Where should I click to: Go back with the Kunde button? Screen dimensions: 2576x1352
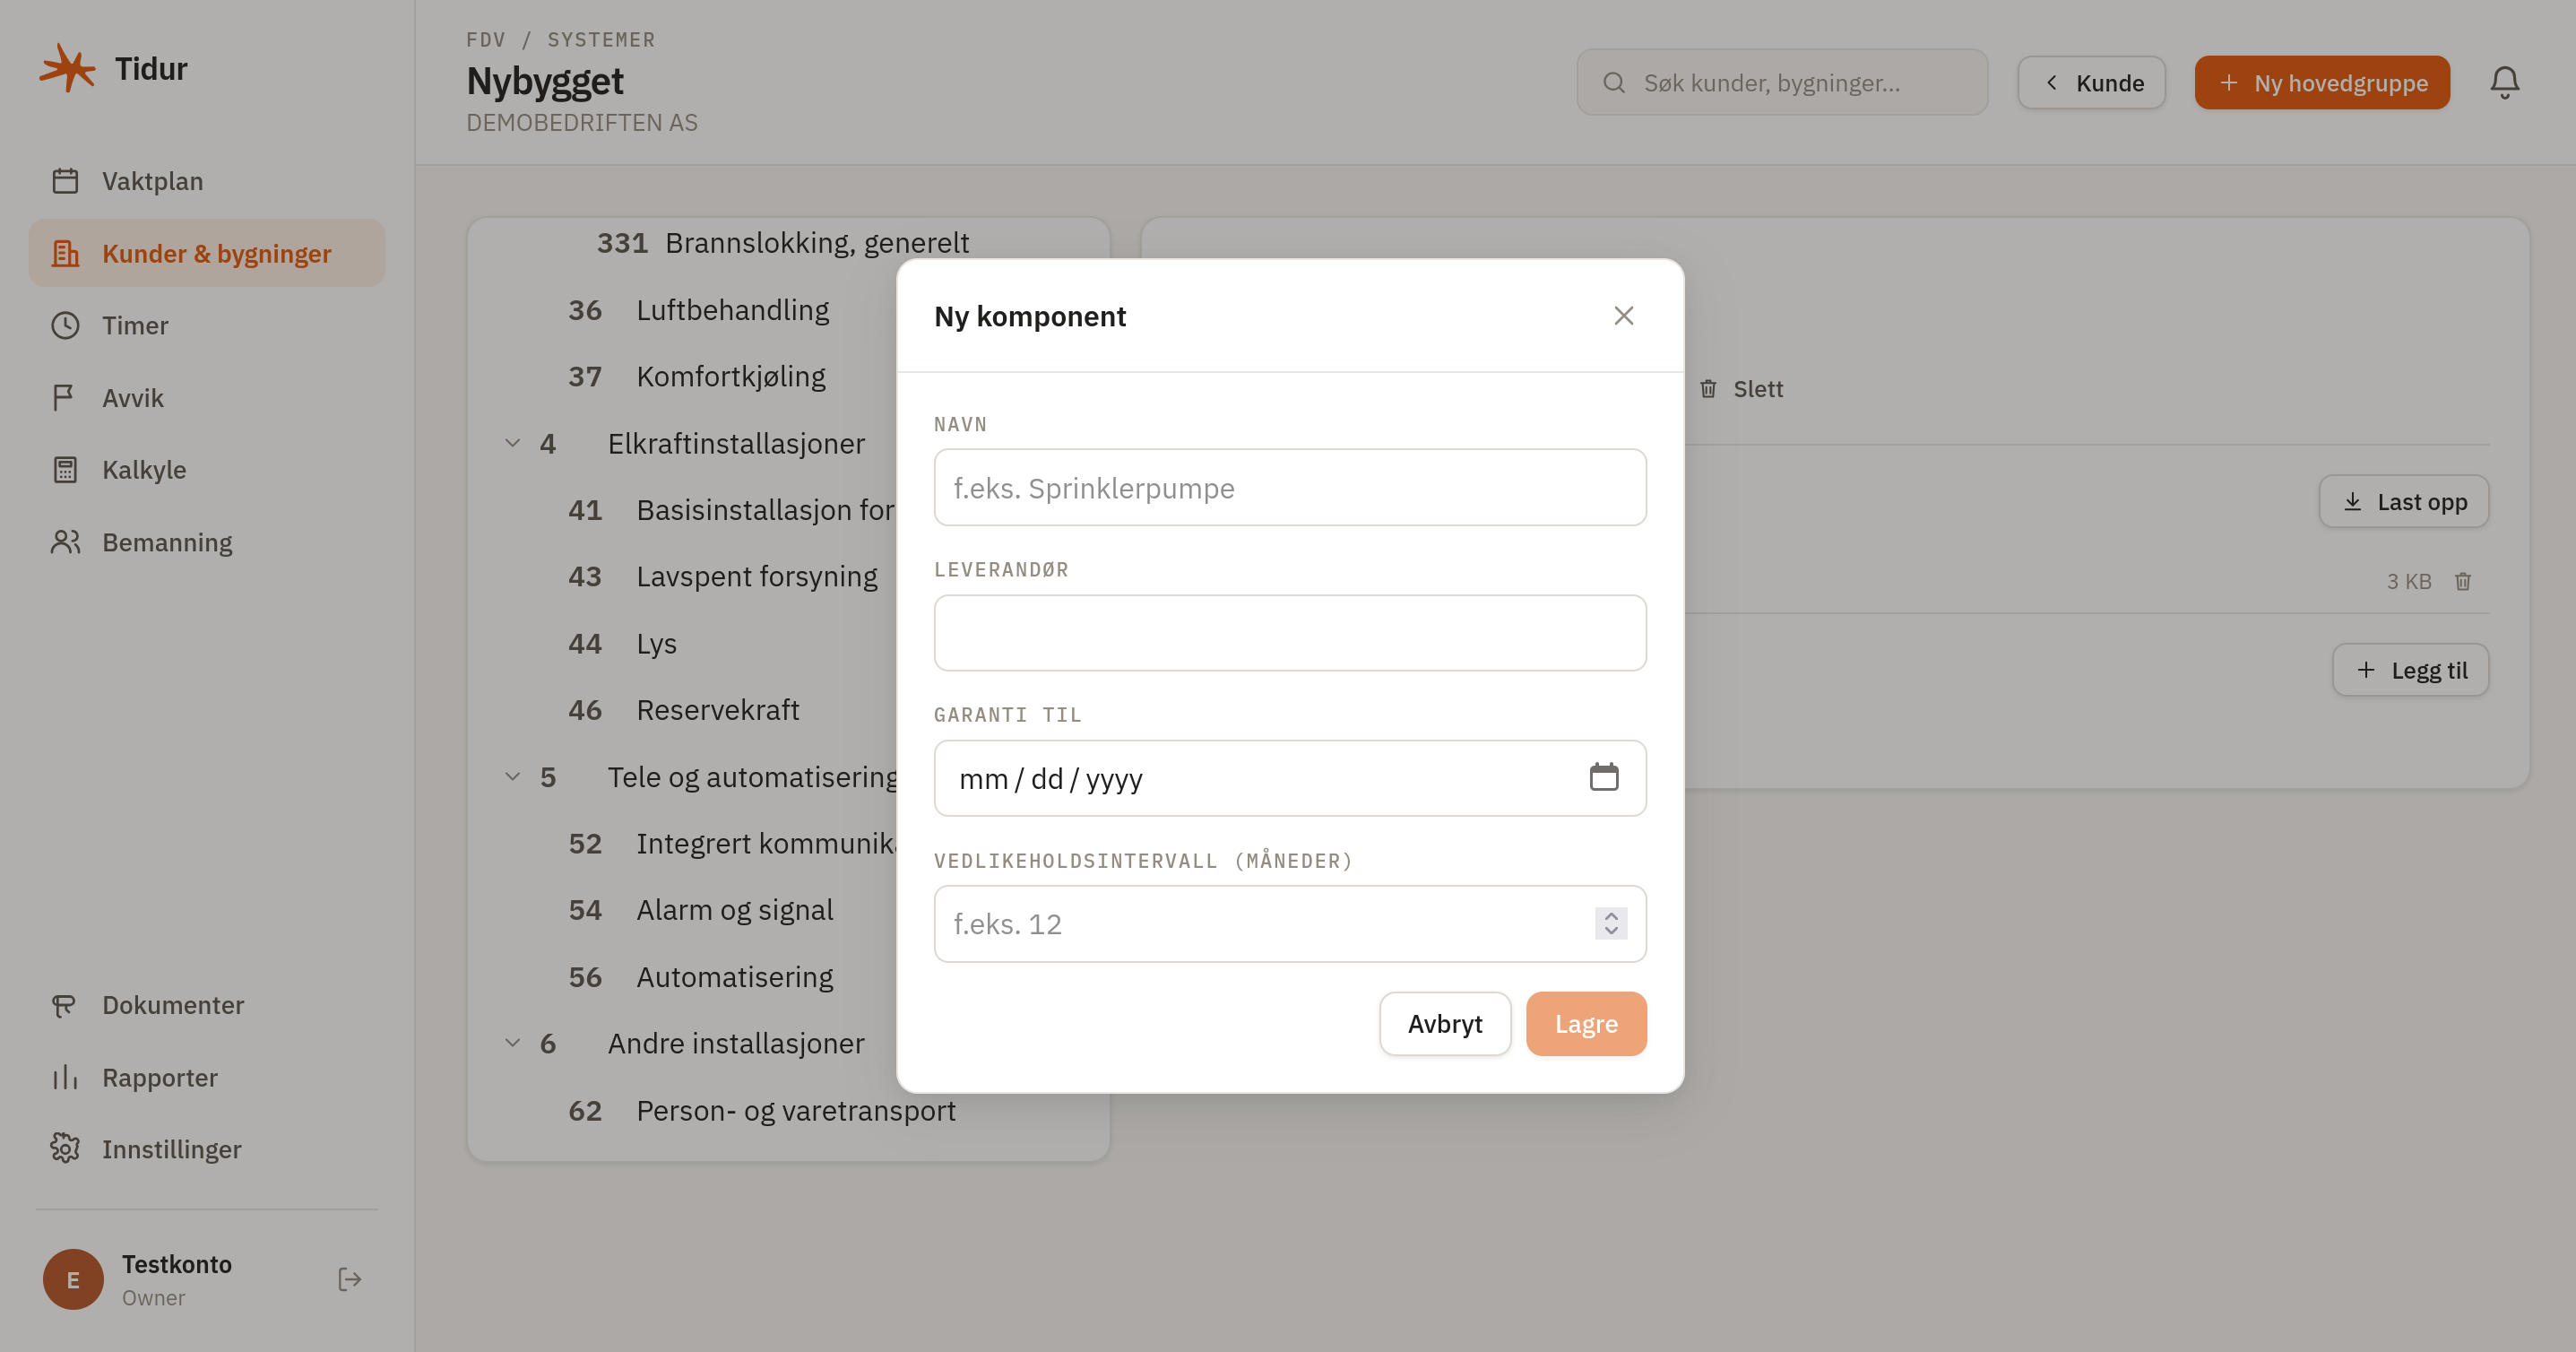point(2092,82)
